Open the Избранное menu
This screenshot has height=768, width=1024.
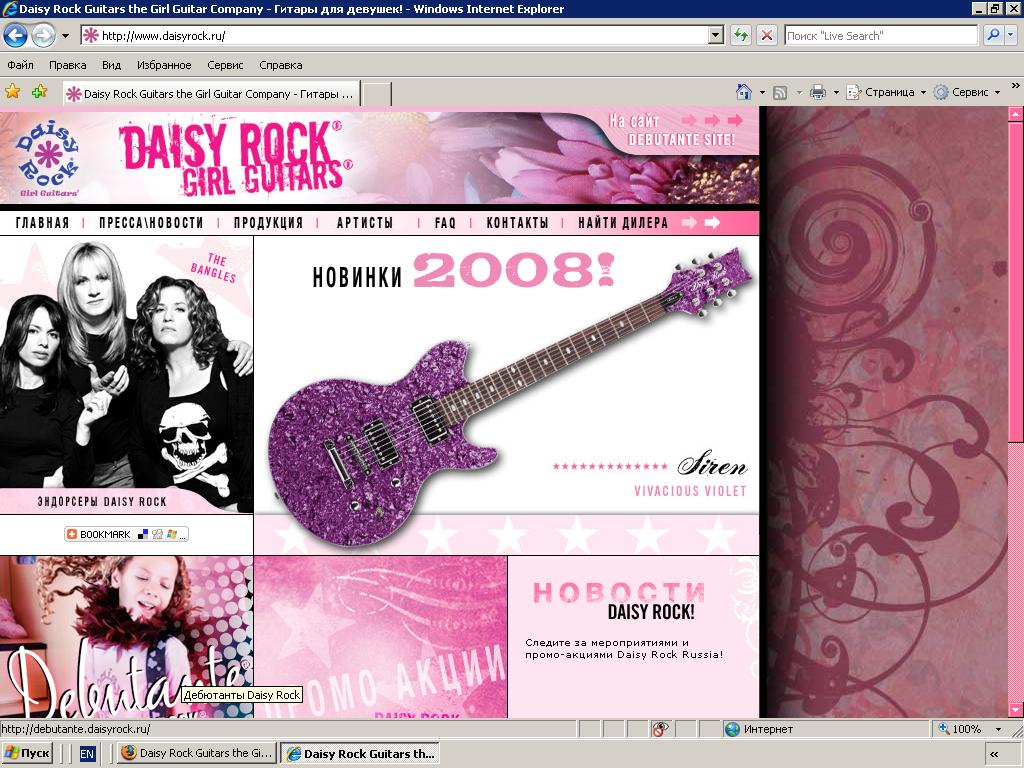click(x=164, y=65)
